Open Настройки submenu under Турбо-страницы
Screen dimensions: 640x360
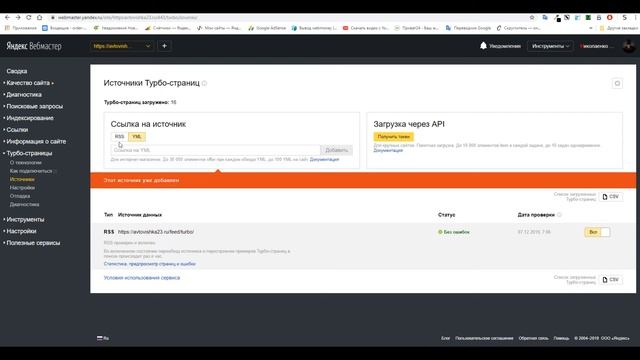(x=22, y=188)
